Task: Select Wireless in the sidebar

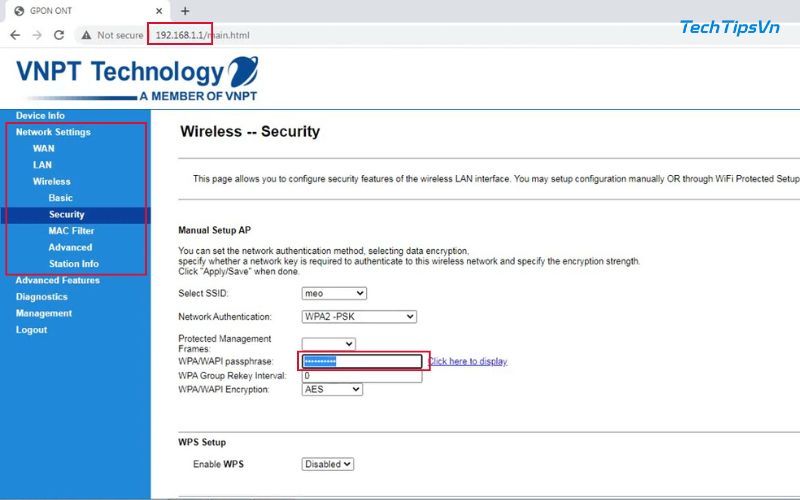Action: click(x=52, y=181)
